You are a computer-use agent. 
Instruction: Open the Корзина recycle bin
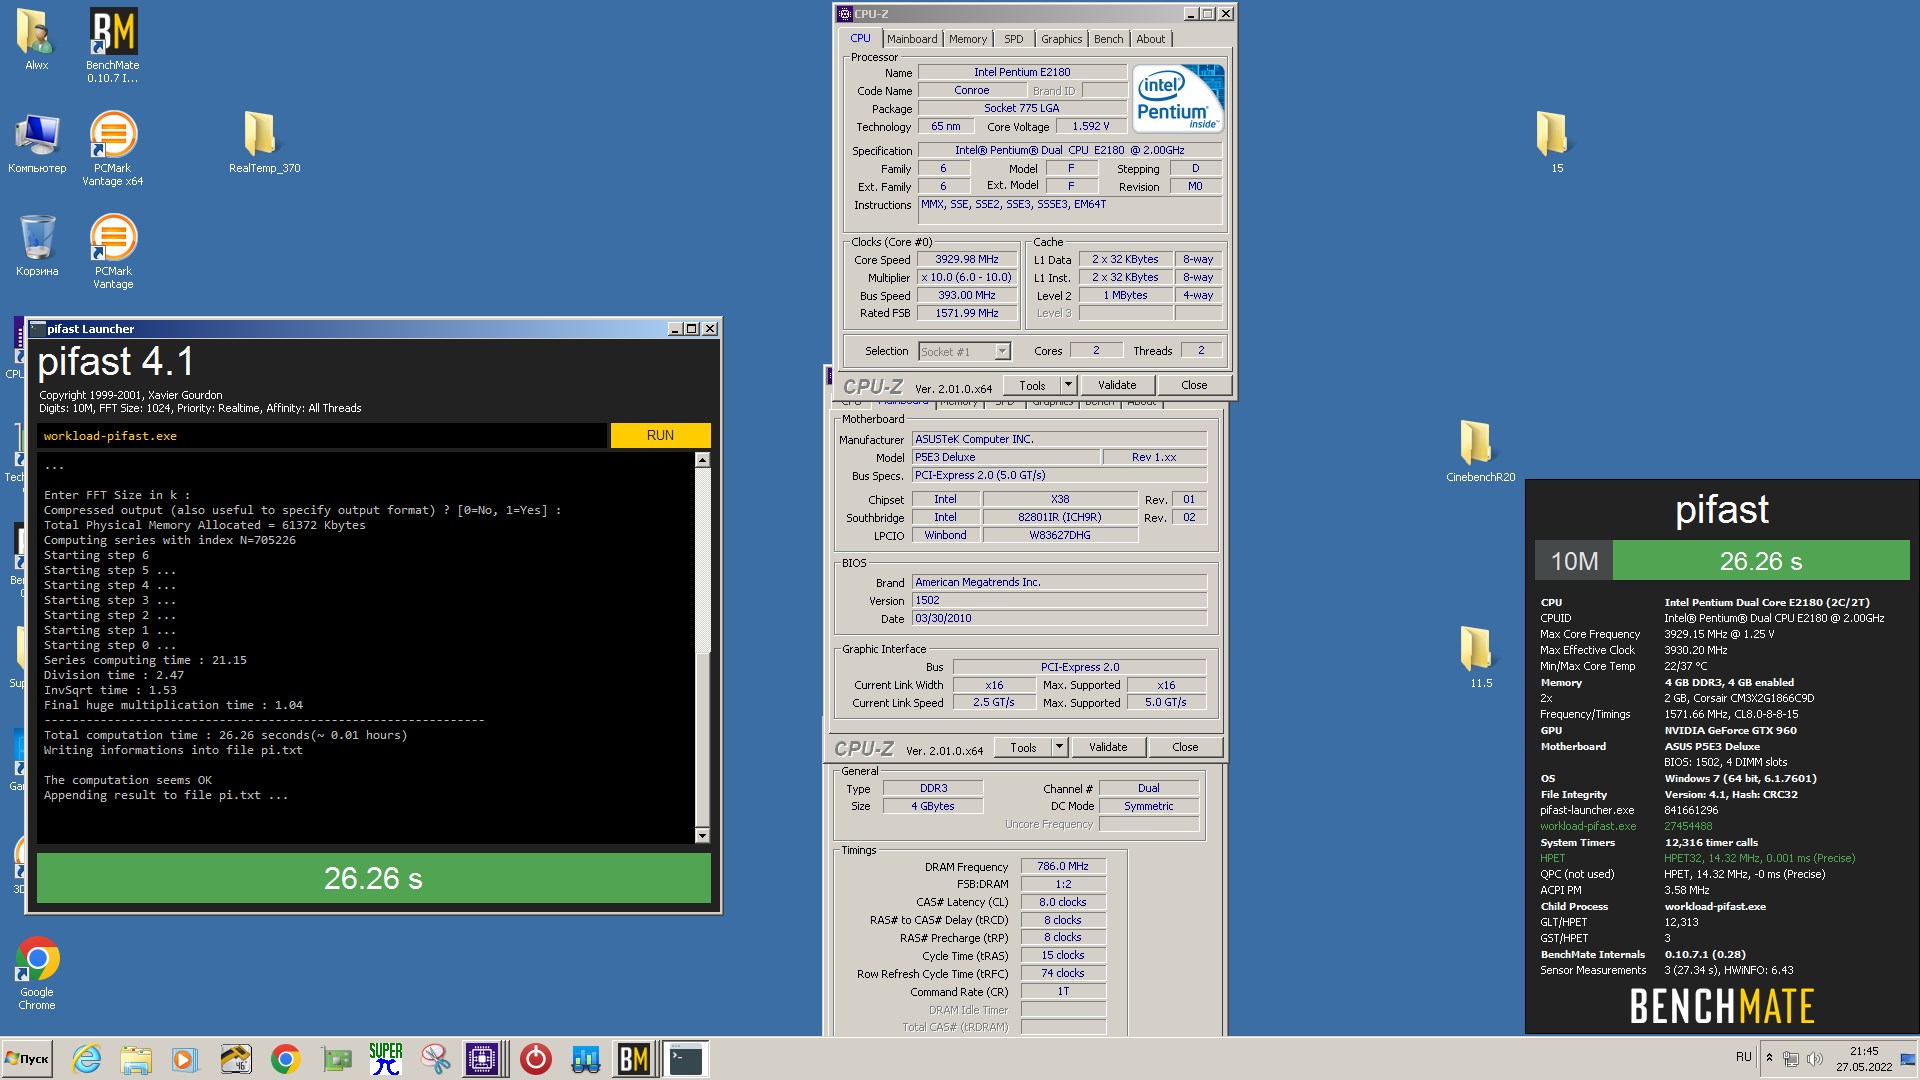point(37,246)
